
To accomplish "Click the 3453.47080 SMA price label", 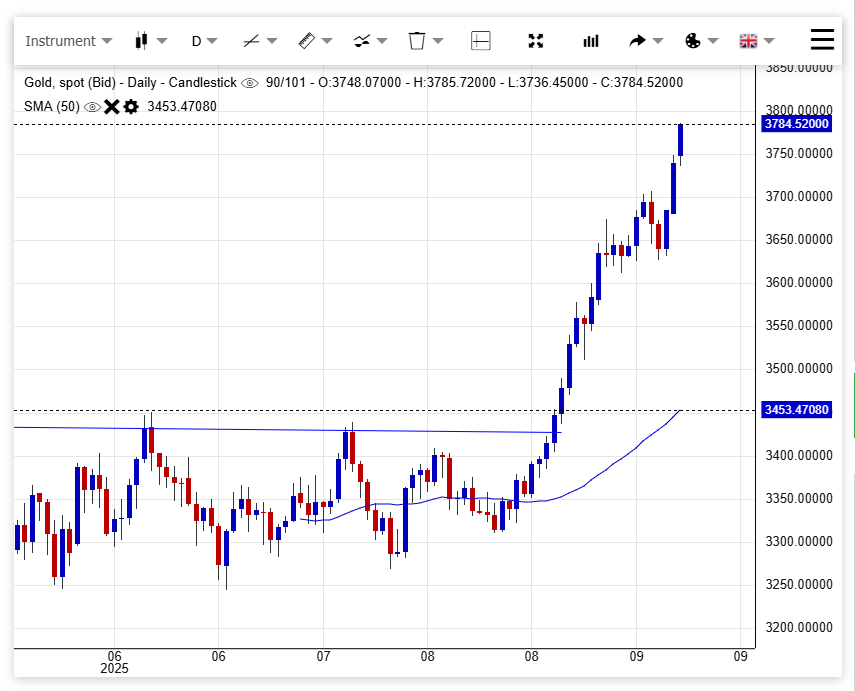I will [x=796, y=410].
